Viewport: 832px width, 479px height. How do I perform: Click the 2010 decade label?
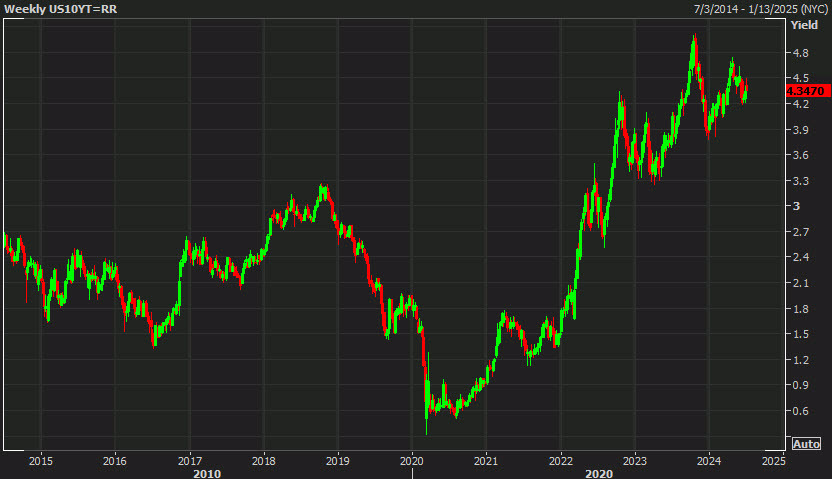coord(207,473)
